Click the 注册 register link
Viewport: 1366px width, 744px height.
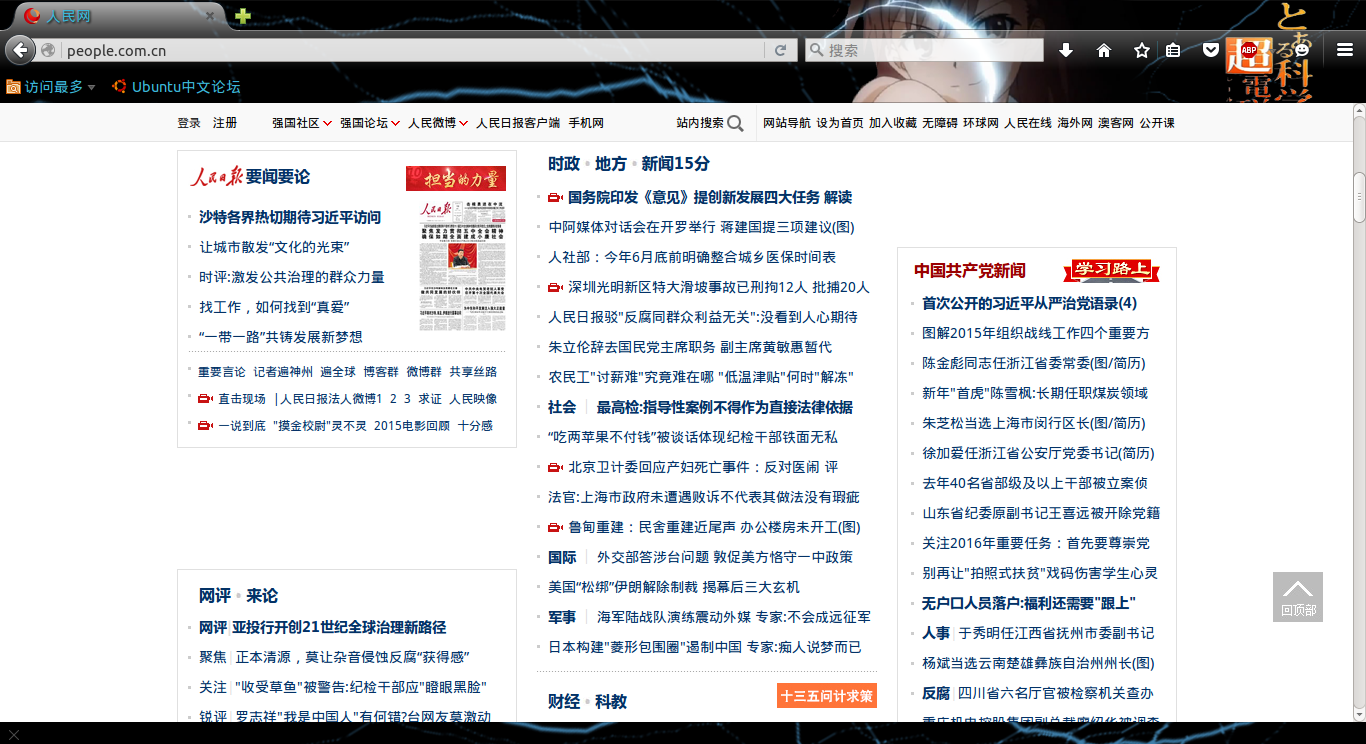pyautogui.click(x=225, y=123)
